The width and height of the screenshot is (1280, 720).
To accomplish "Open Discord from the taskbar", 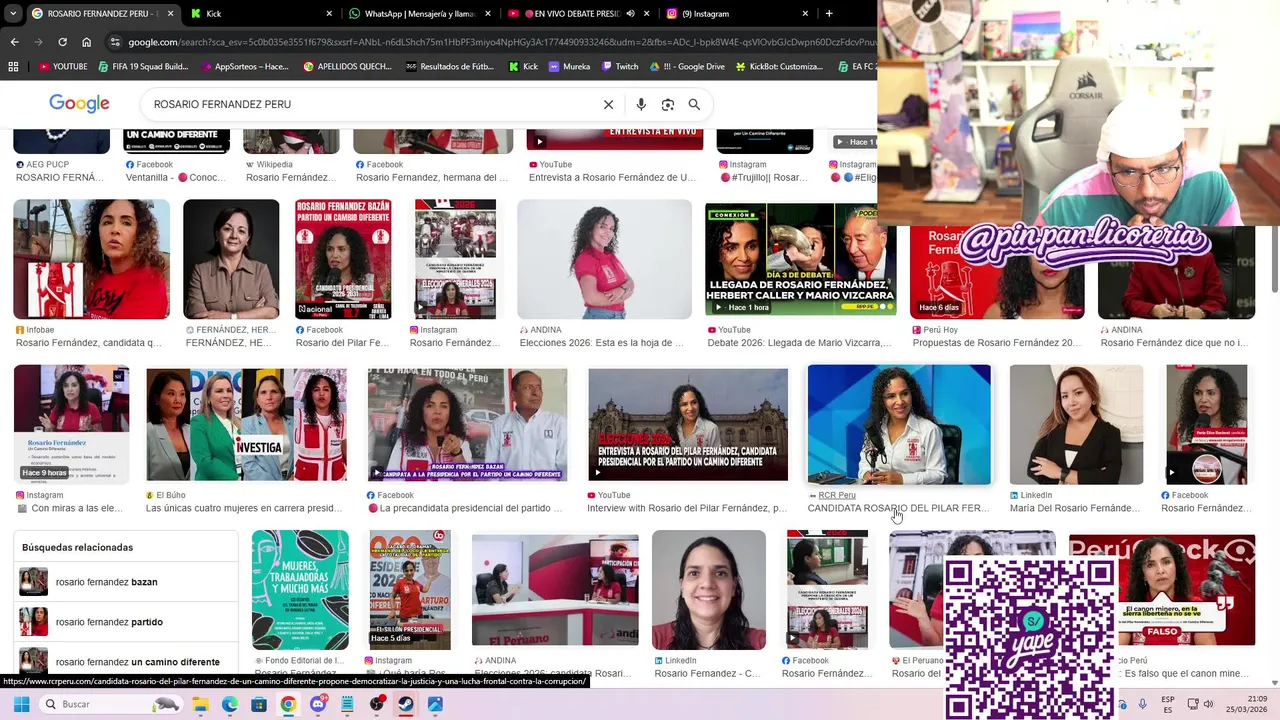I will coord(318,704).
